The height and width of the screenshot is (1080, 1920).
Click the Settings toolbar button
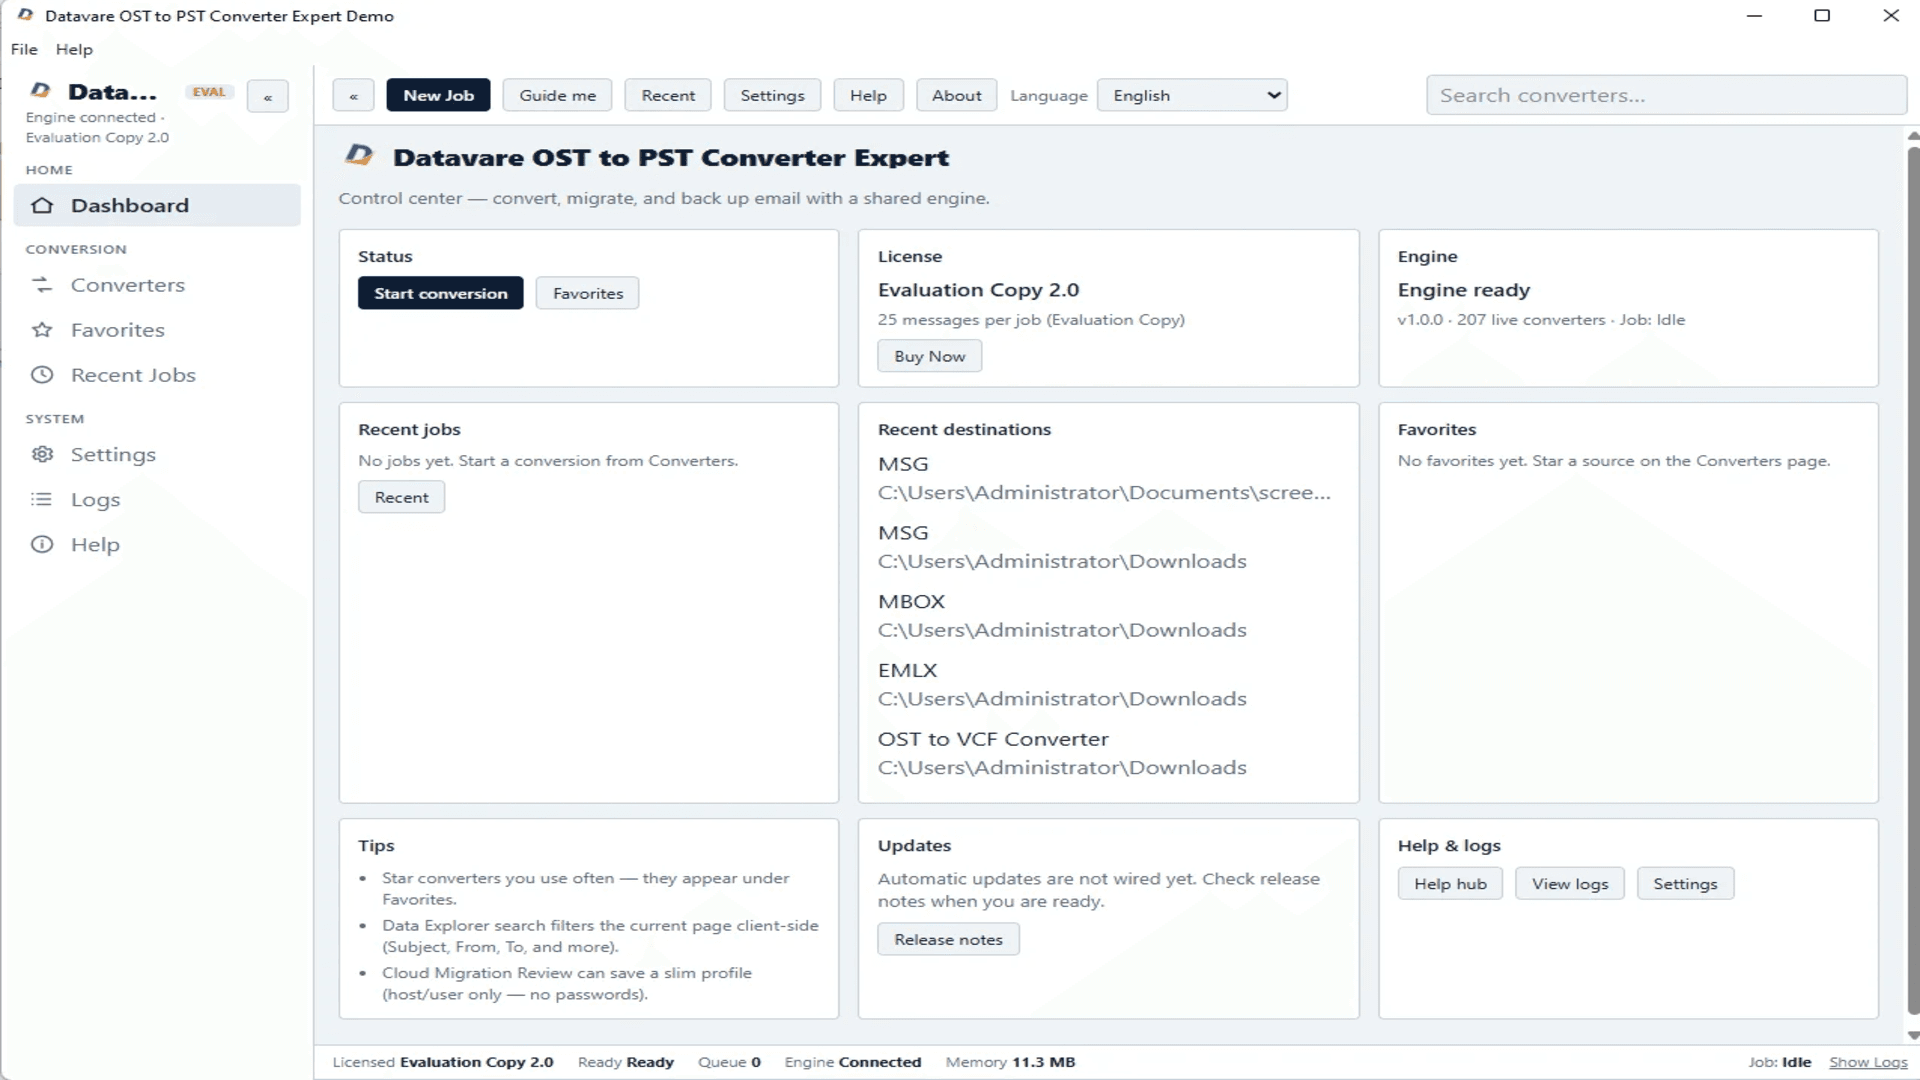tap(772, 95)
